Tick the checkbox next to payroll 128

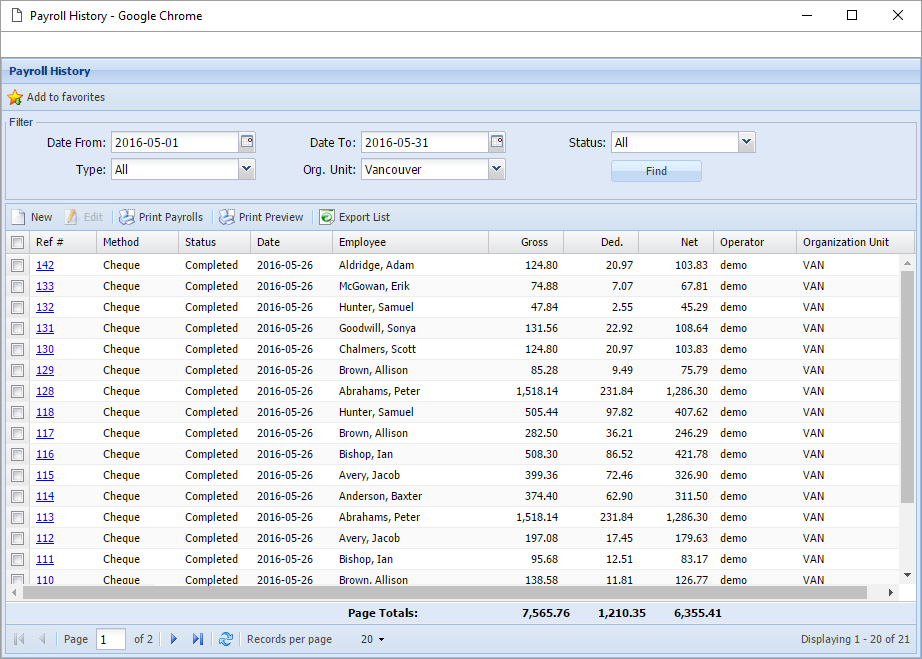(x=17, y=391)
